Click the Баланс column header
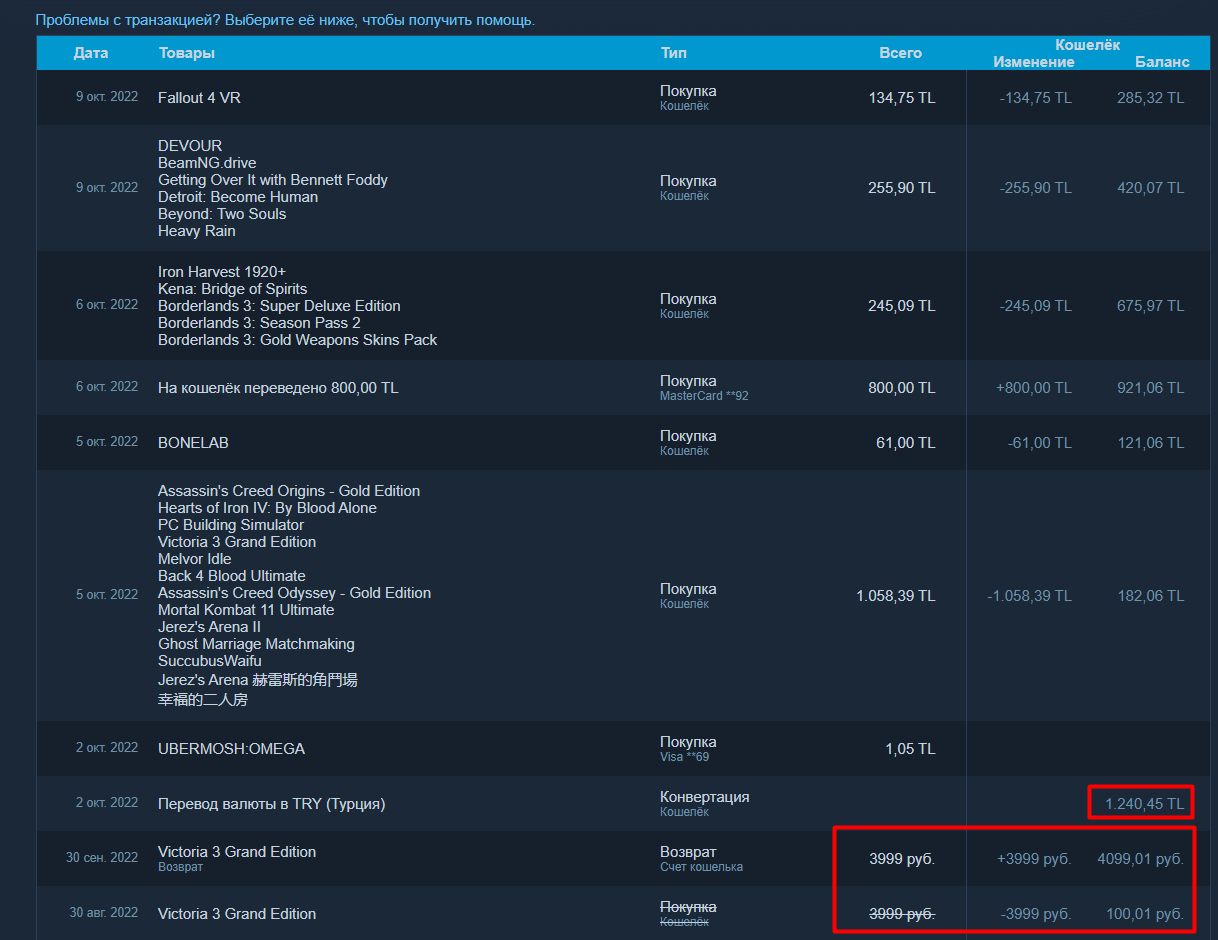Image resolution: width=1218 pixels, height=940 pixels. pyautogui.click(x=1162, y=62)
